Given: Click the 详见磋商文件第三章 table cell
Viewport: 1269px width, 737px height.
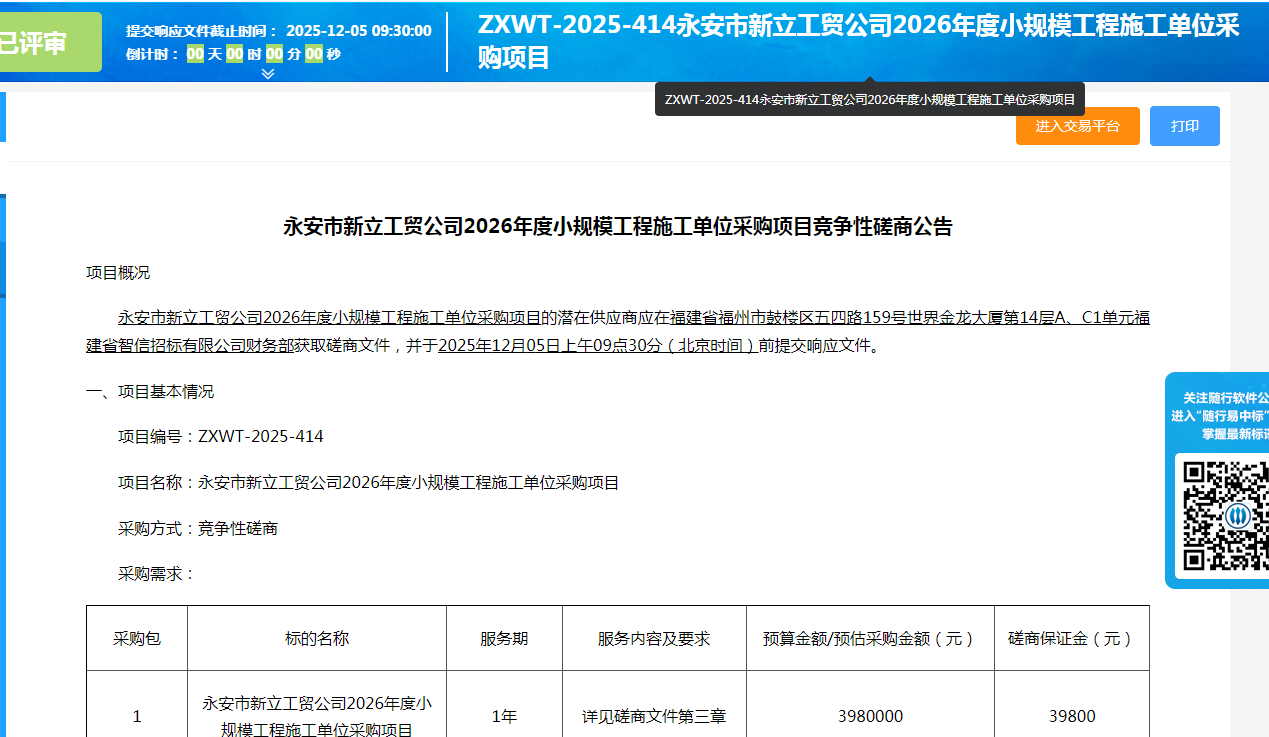Looking at the screenshot, I should coord(654,716).
